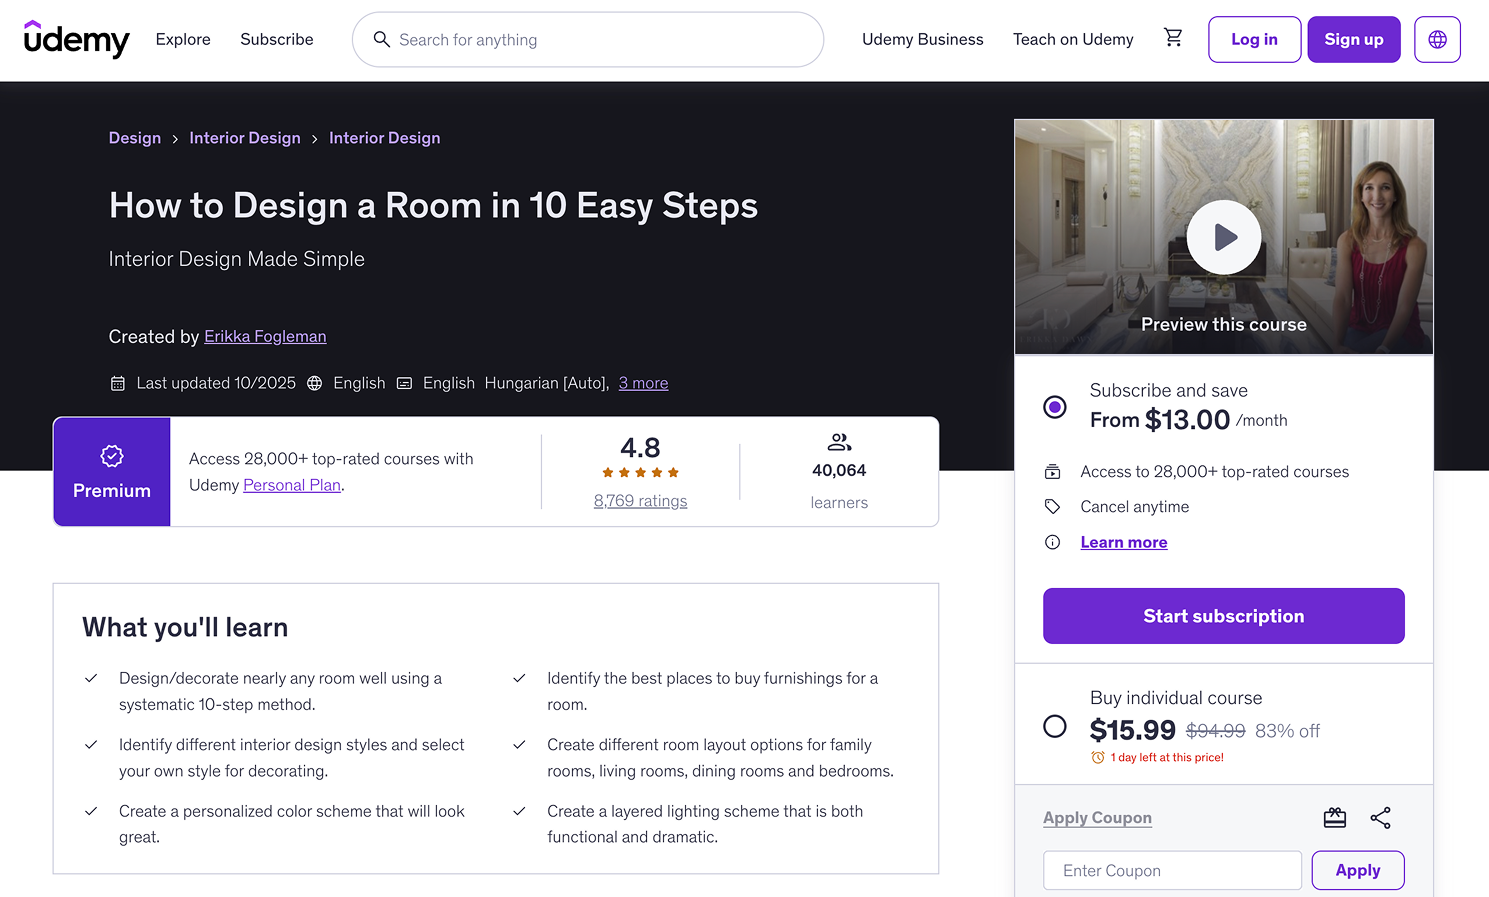Click the star rating icons
Viewport: 1489px width, 897px height.
click(x=640, y=472)
